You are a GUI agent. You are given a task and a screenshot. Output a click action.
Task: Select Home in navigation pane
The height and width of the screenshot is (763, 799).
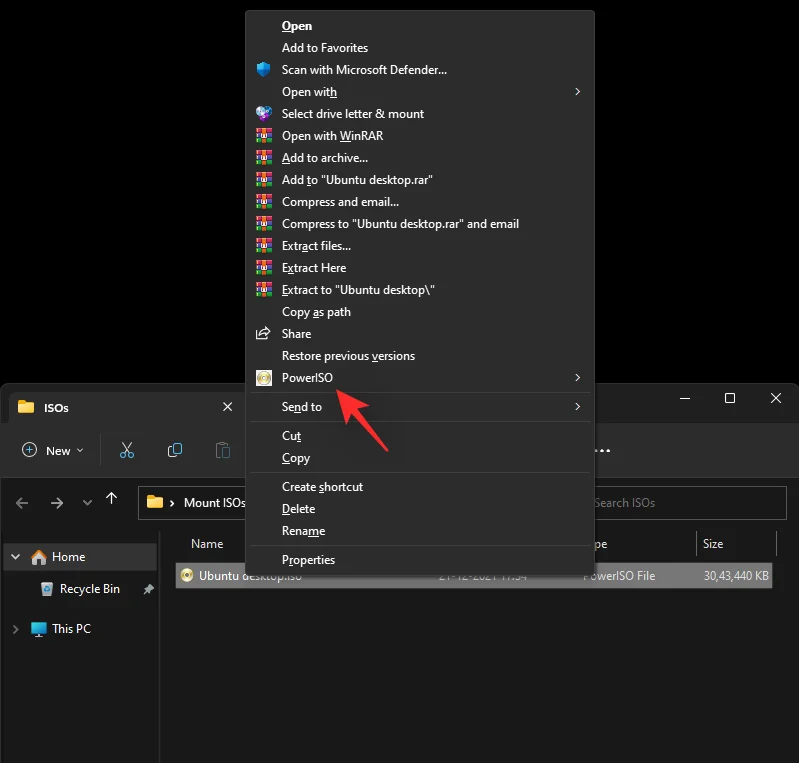click(81, 557)
